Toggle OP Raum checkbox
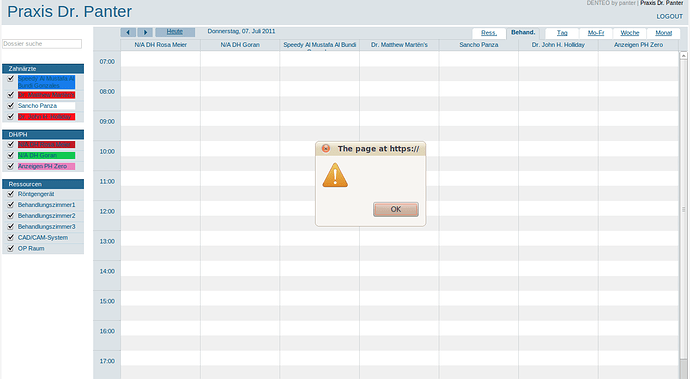690x379 pixels. [11, 248]
